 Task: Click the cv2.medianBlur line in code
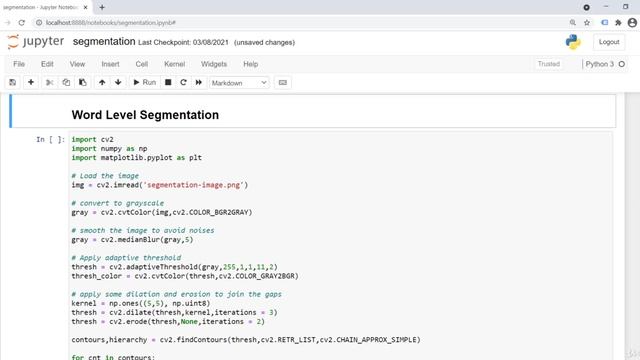[x=132, y=240]
